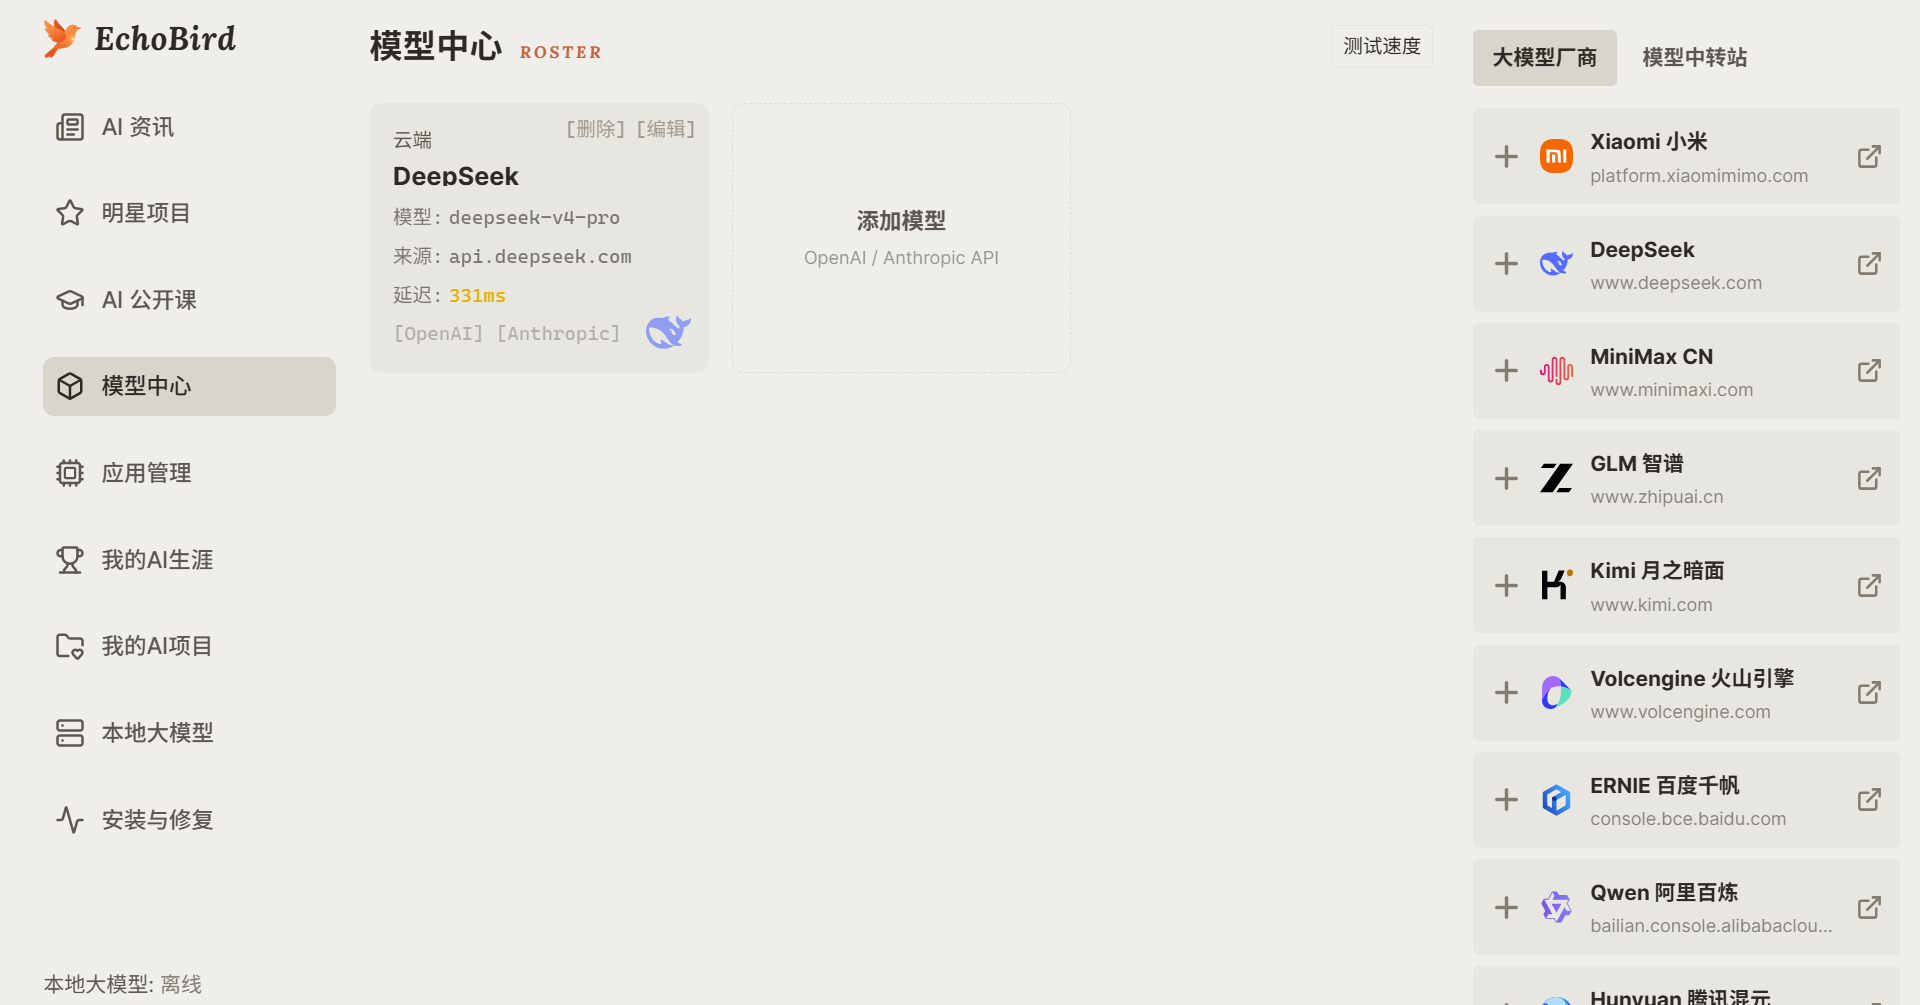
Task: Click the 我的AI项目 folder icon
Action: pyautogui.click(x=70, y=646)
